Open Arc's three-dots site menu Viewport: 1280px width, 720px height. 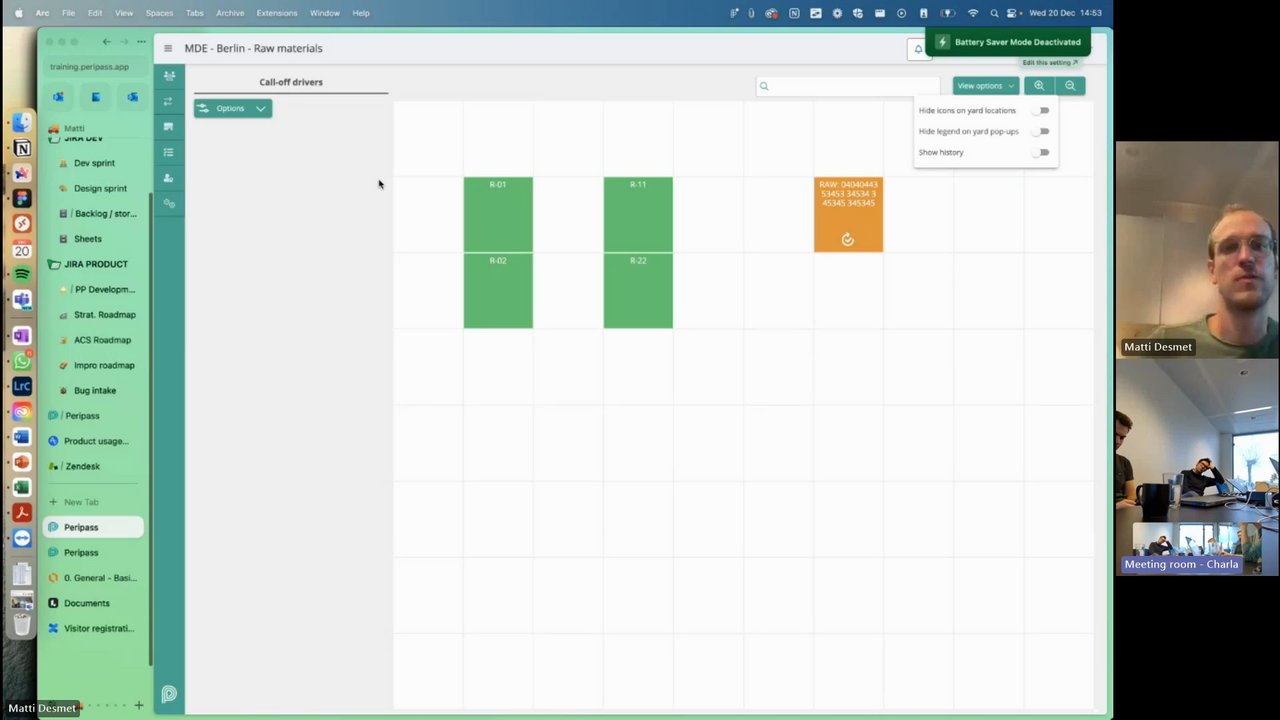point(141,42)
